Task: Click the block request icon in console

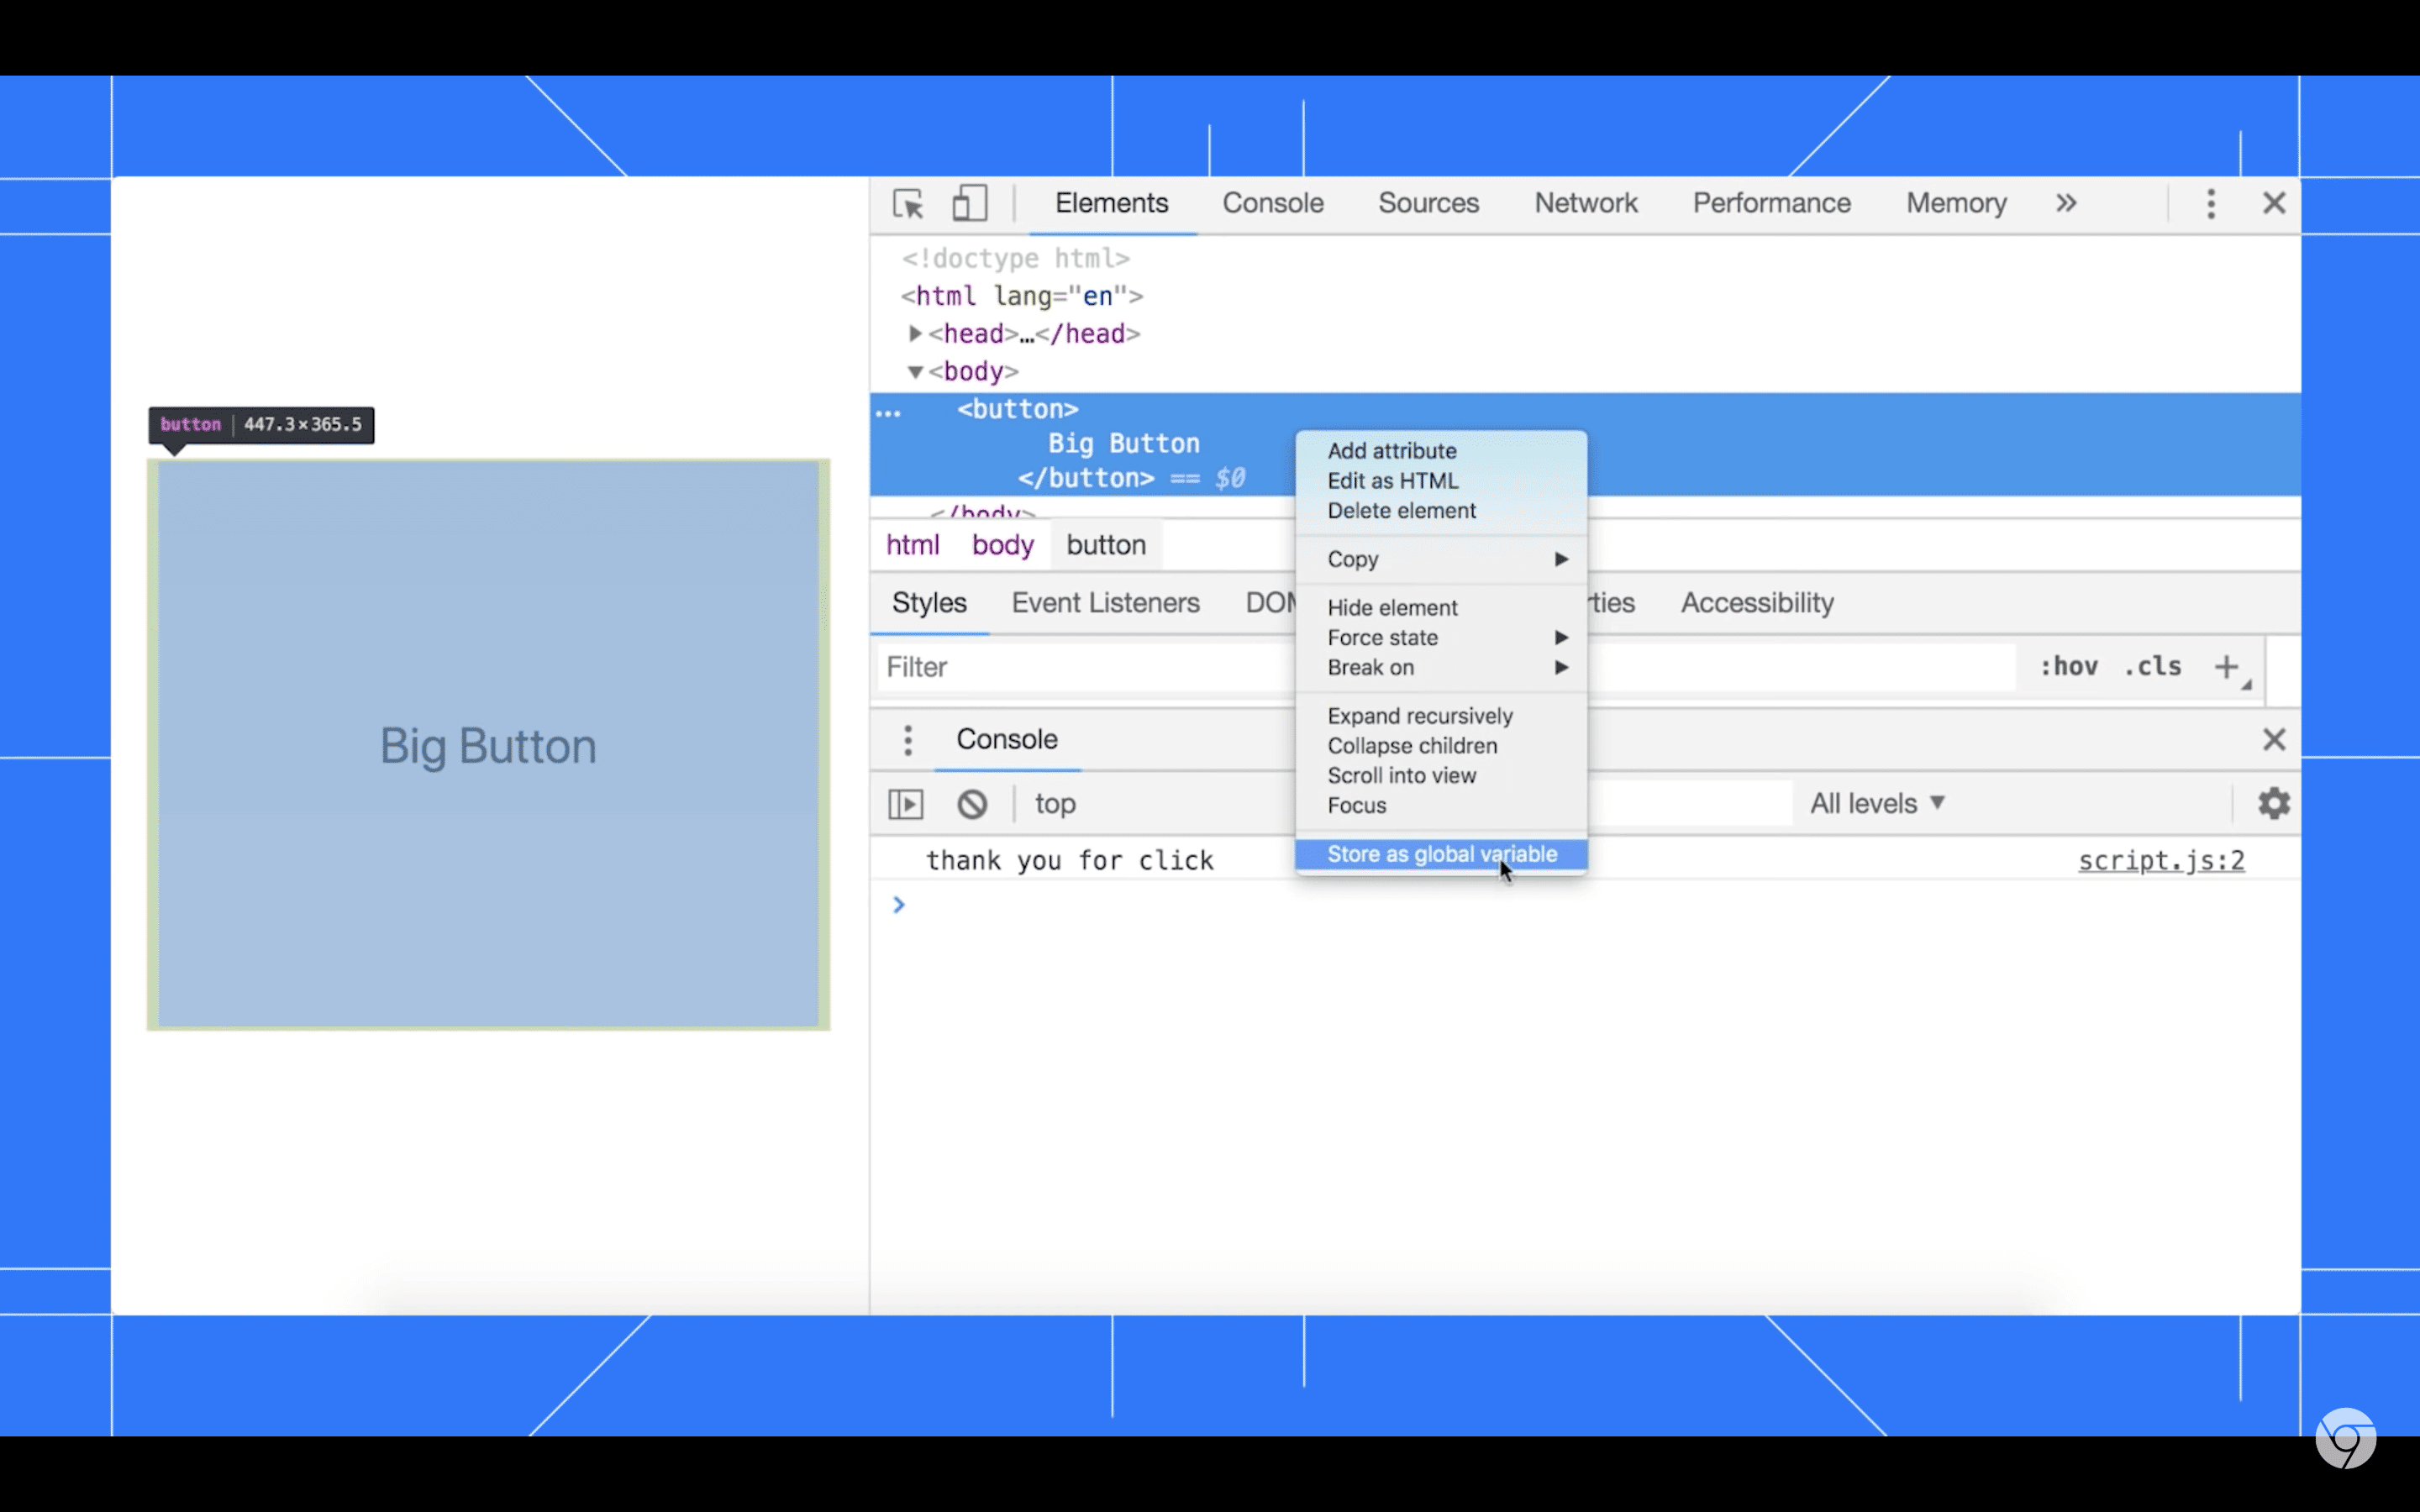Action: pyautogui.click(x=971, y=803)
